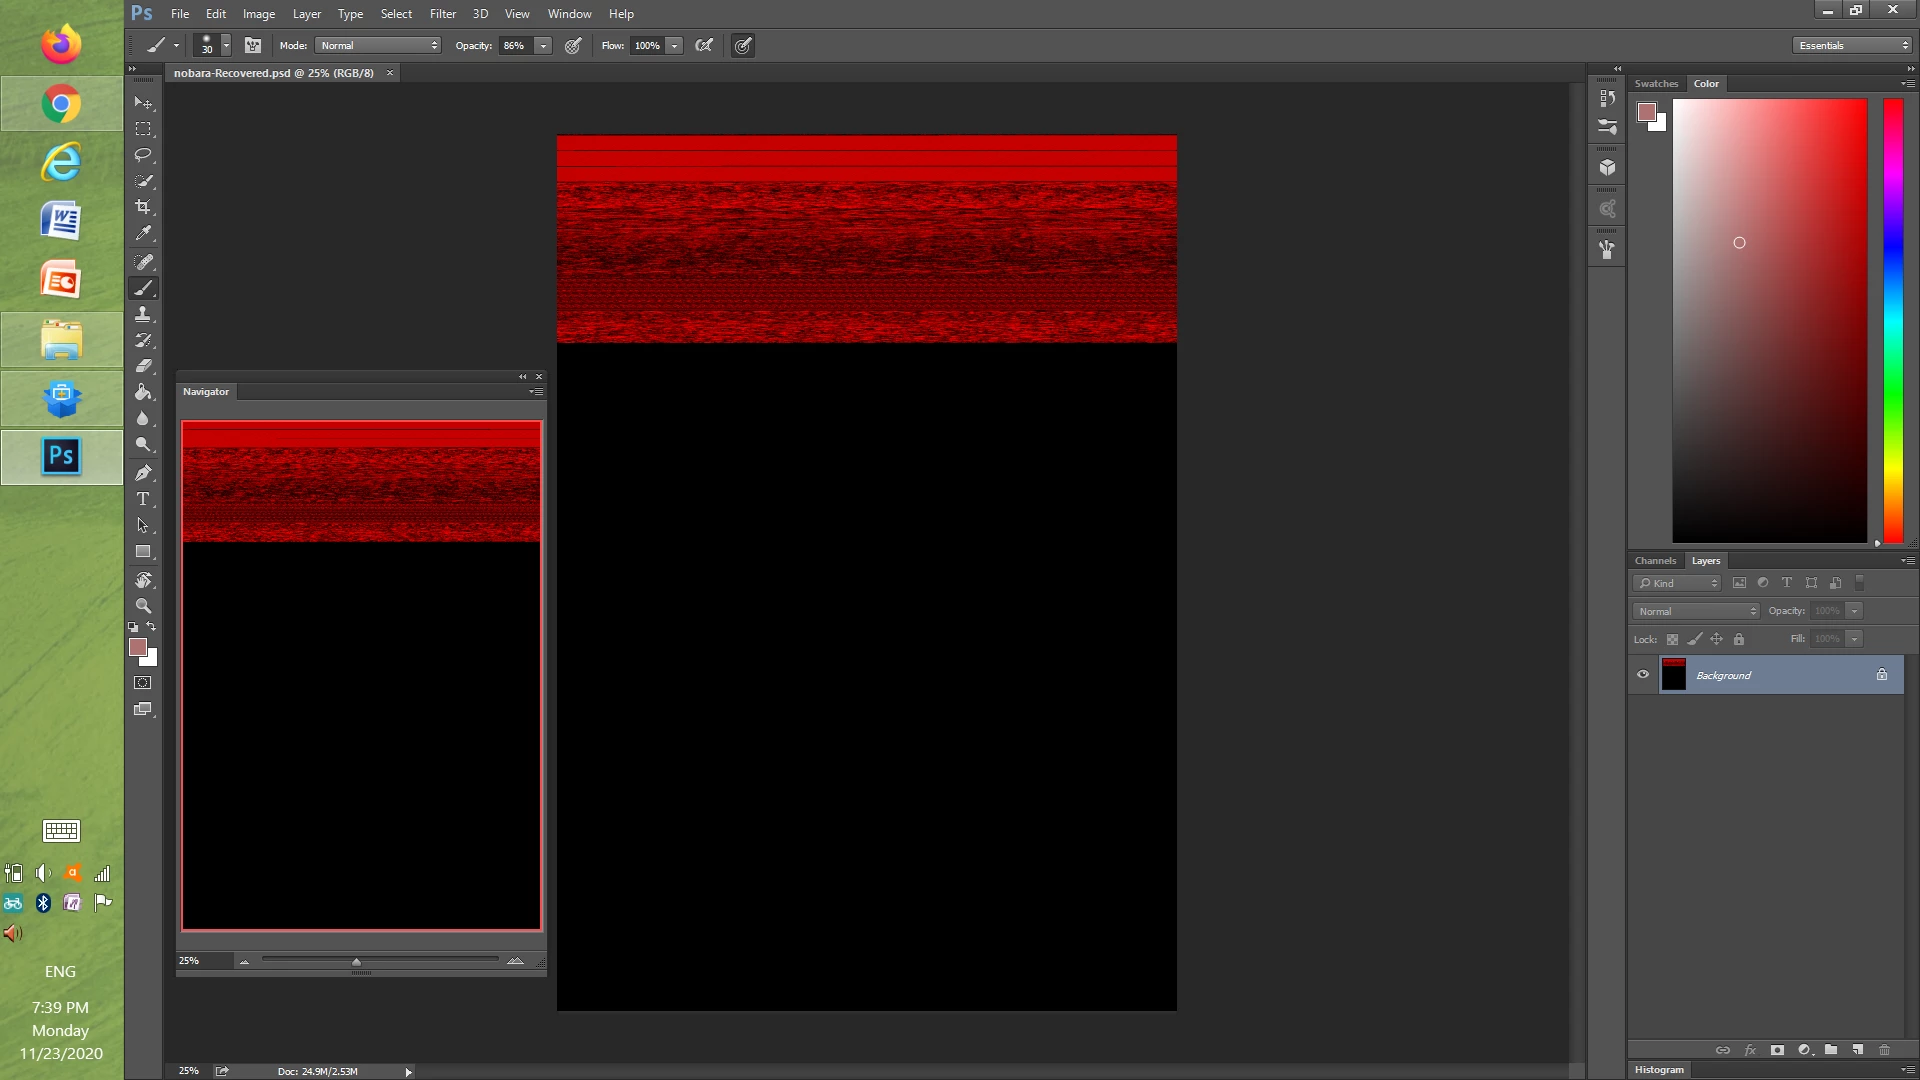1920x1080 pixels.
Task: Select the Lasso tool
Action: 143,155
